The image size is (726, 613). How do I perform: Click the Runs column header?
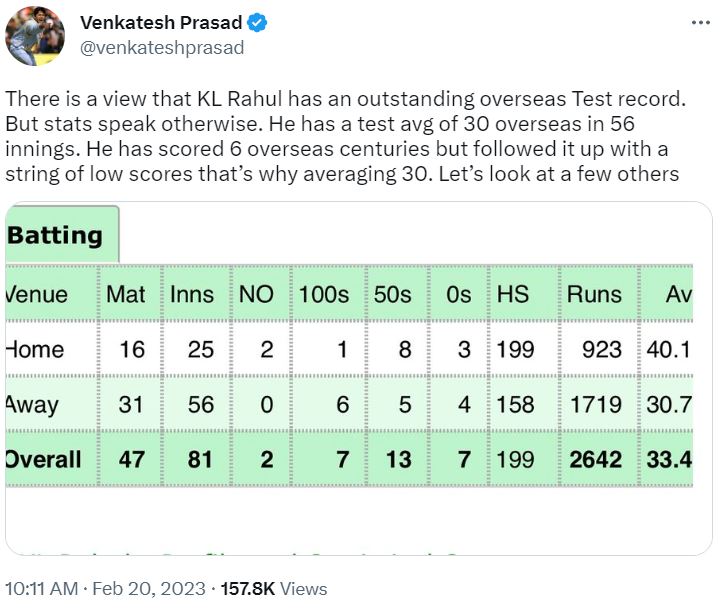click(x=594, y=294)
